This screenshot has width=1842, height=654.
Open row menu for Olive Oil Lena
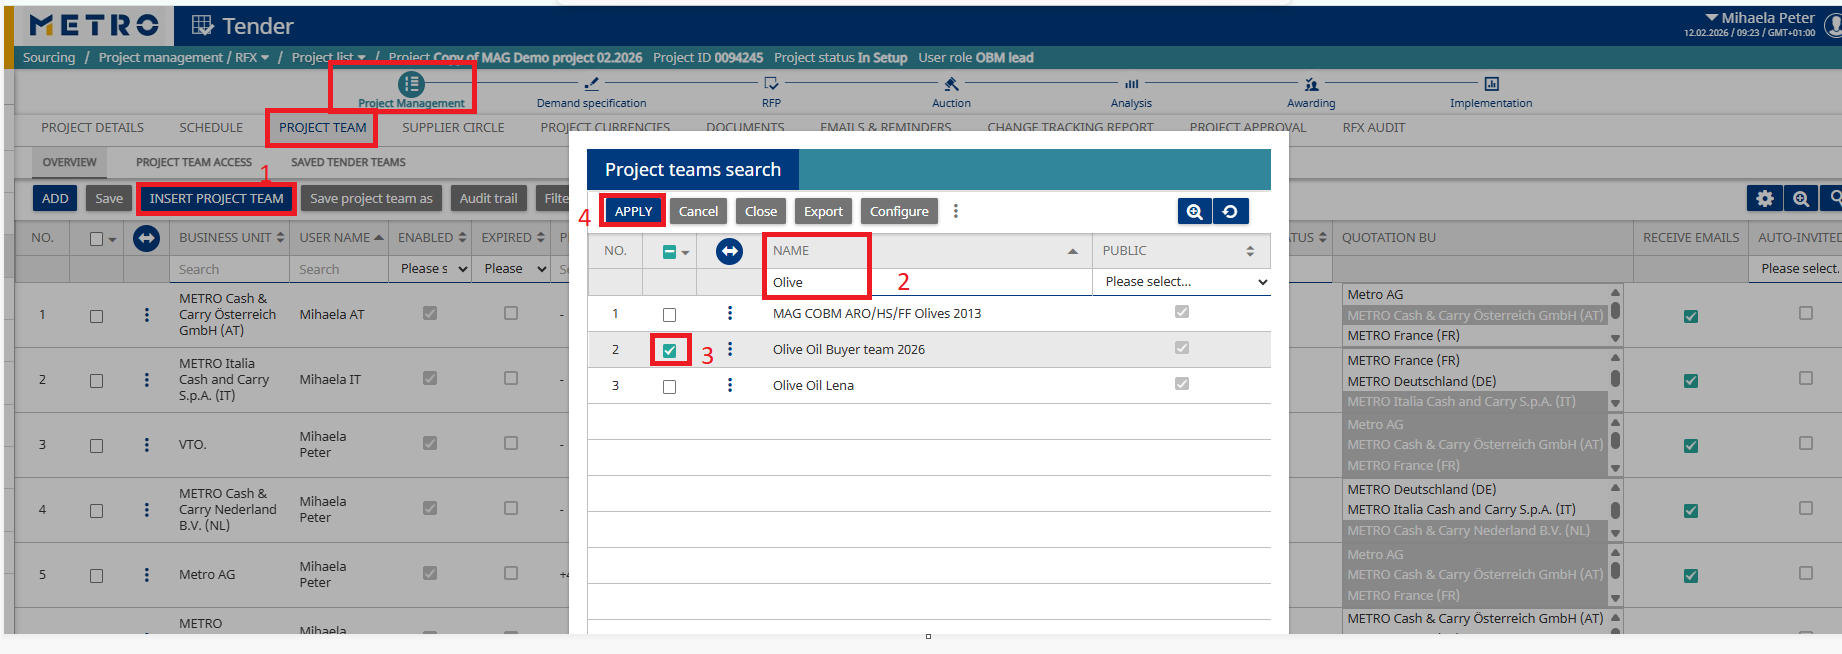[730, 385]
